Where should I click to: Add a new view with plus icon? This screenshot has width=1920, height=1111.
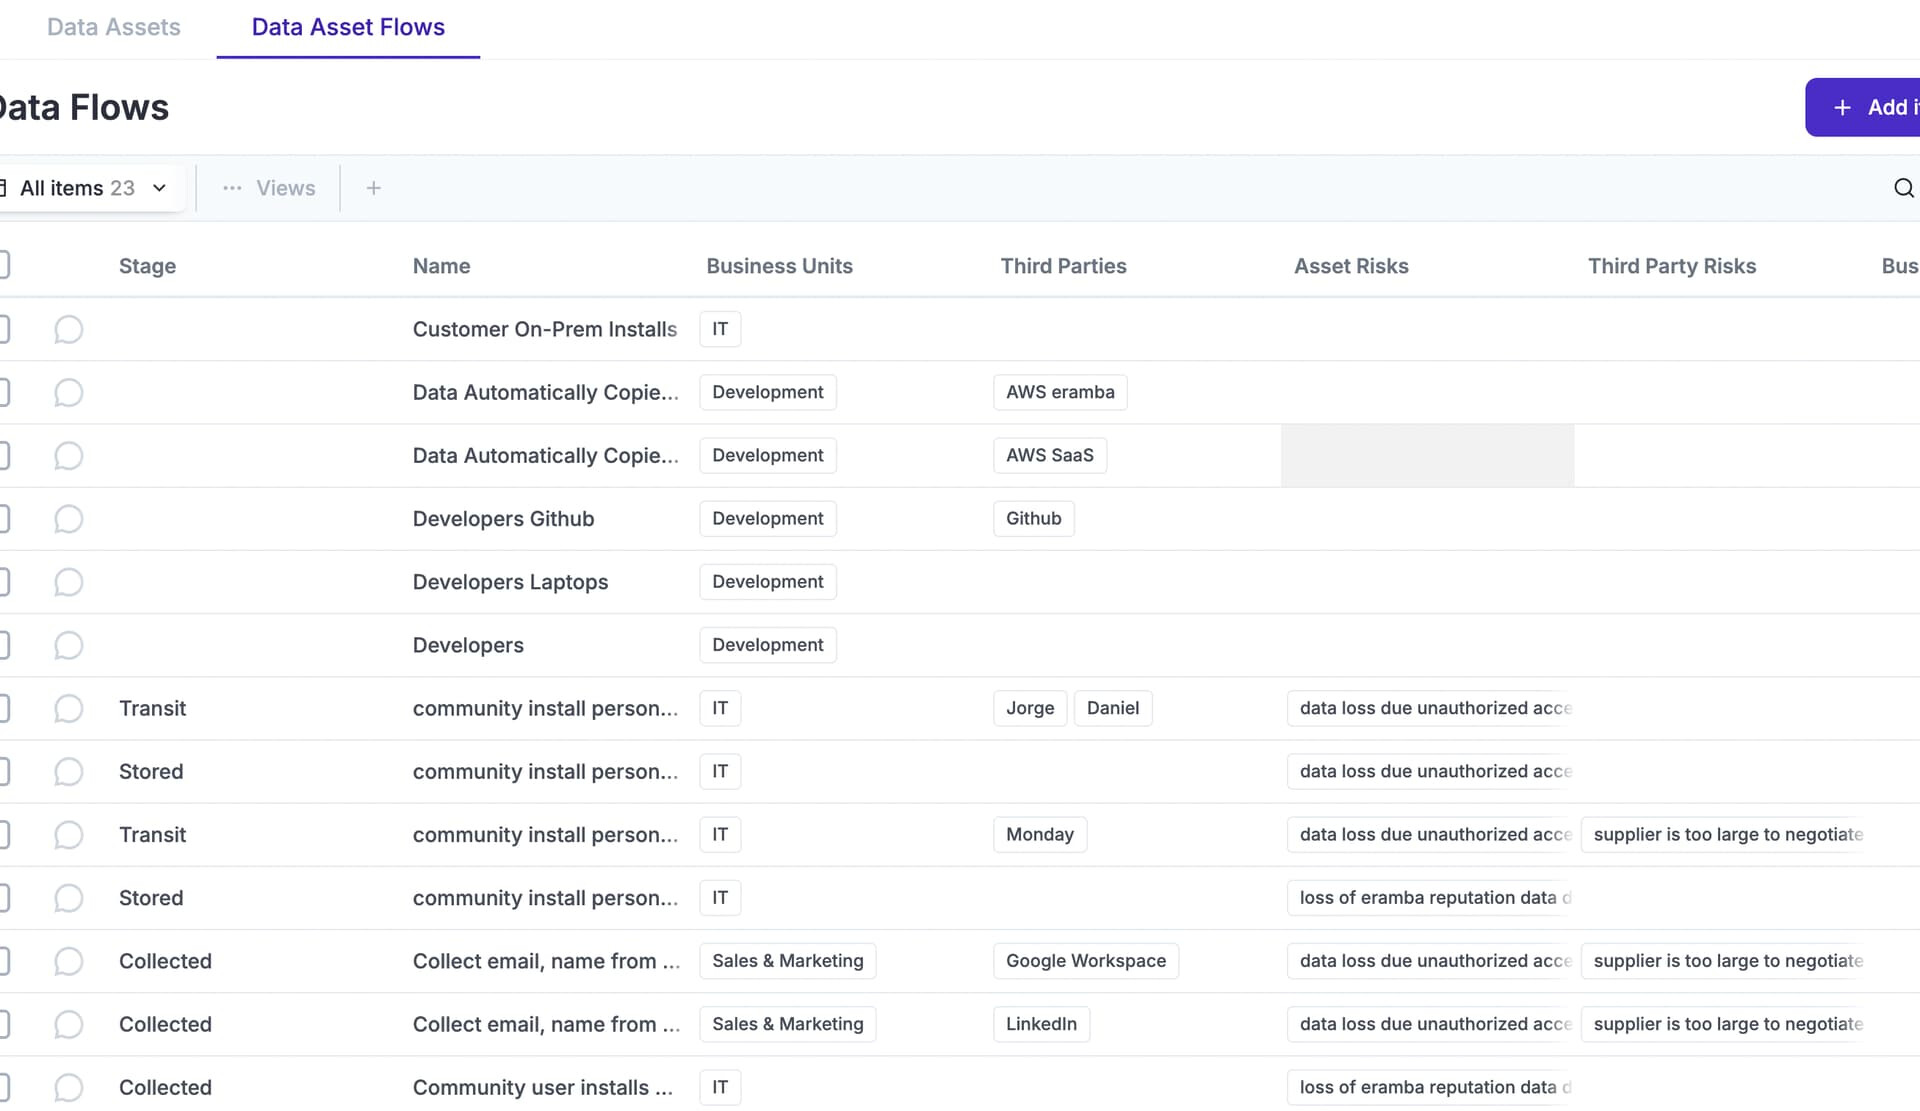[373, 188]
